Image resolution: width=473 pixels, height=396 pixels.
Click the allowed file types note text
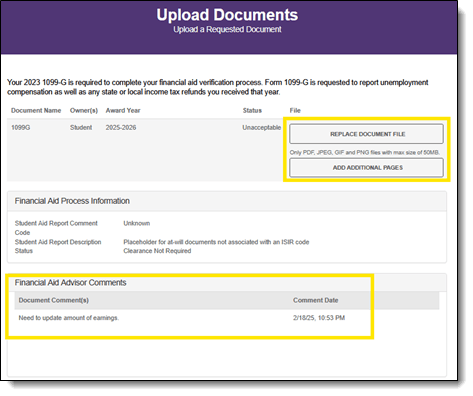[x=365, y=153]
